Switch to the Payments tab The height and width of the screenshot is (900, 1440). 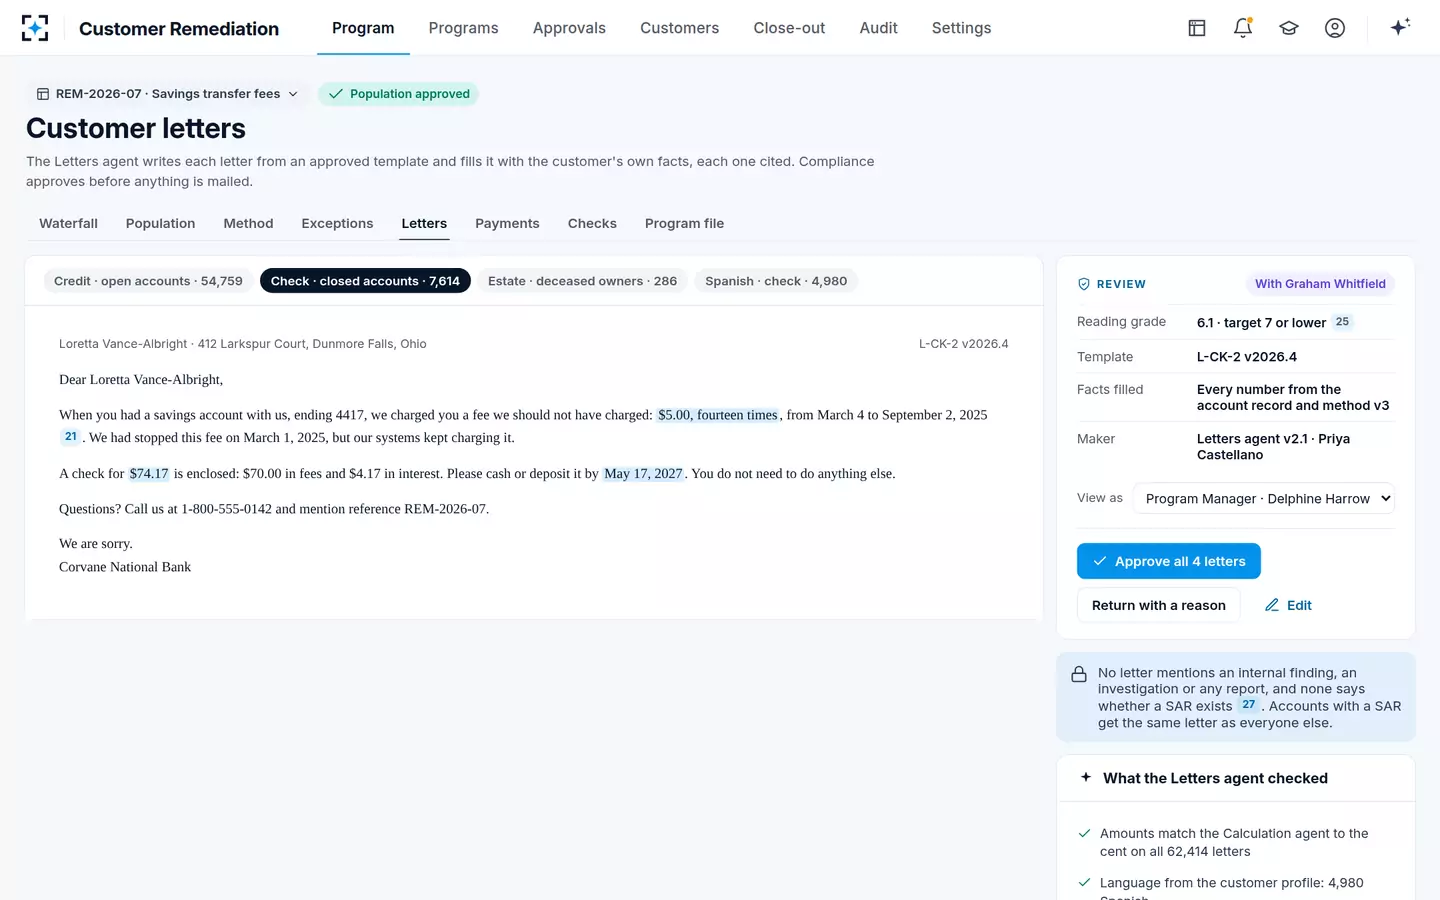(x=507, y=224)
